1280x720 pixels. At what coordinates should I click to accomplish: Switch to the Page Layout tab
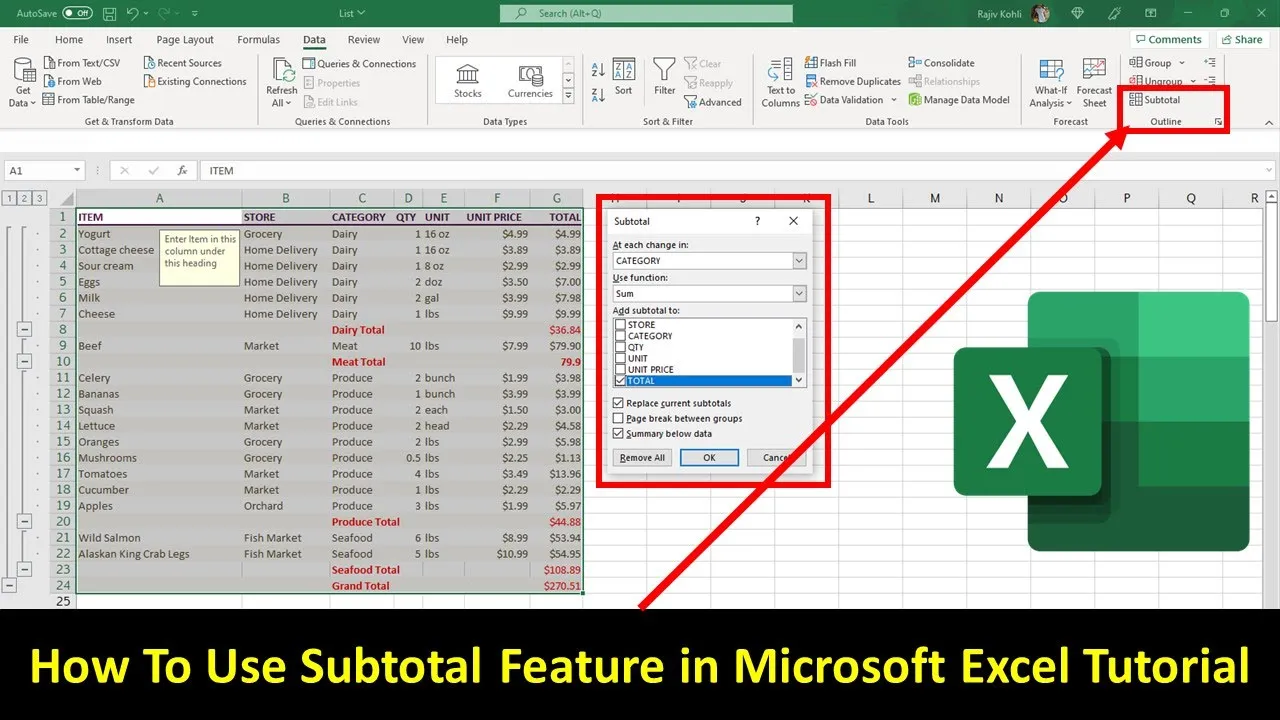click(x=185, y=40)
